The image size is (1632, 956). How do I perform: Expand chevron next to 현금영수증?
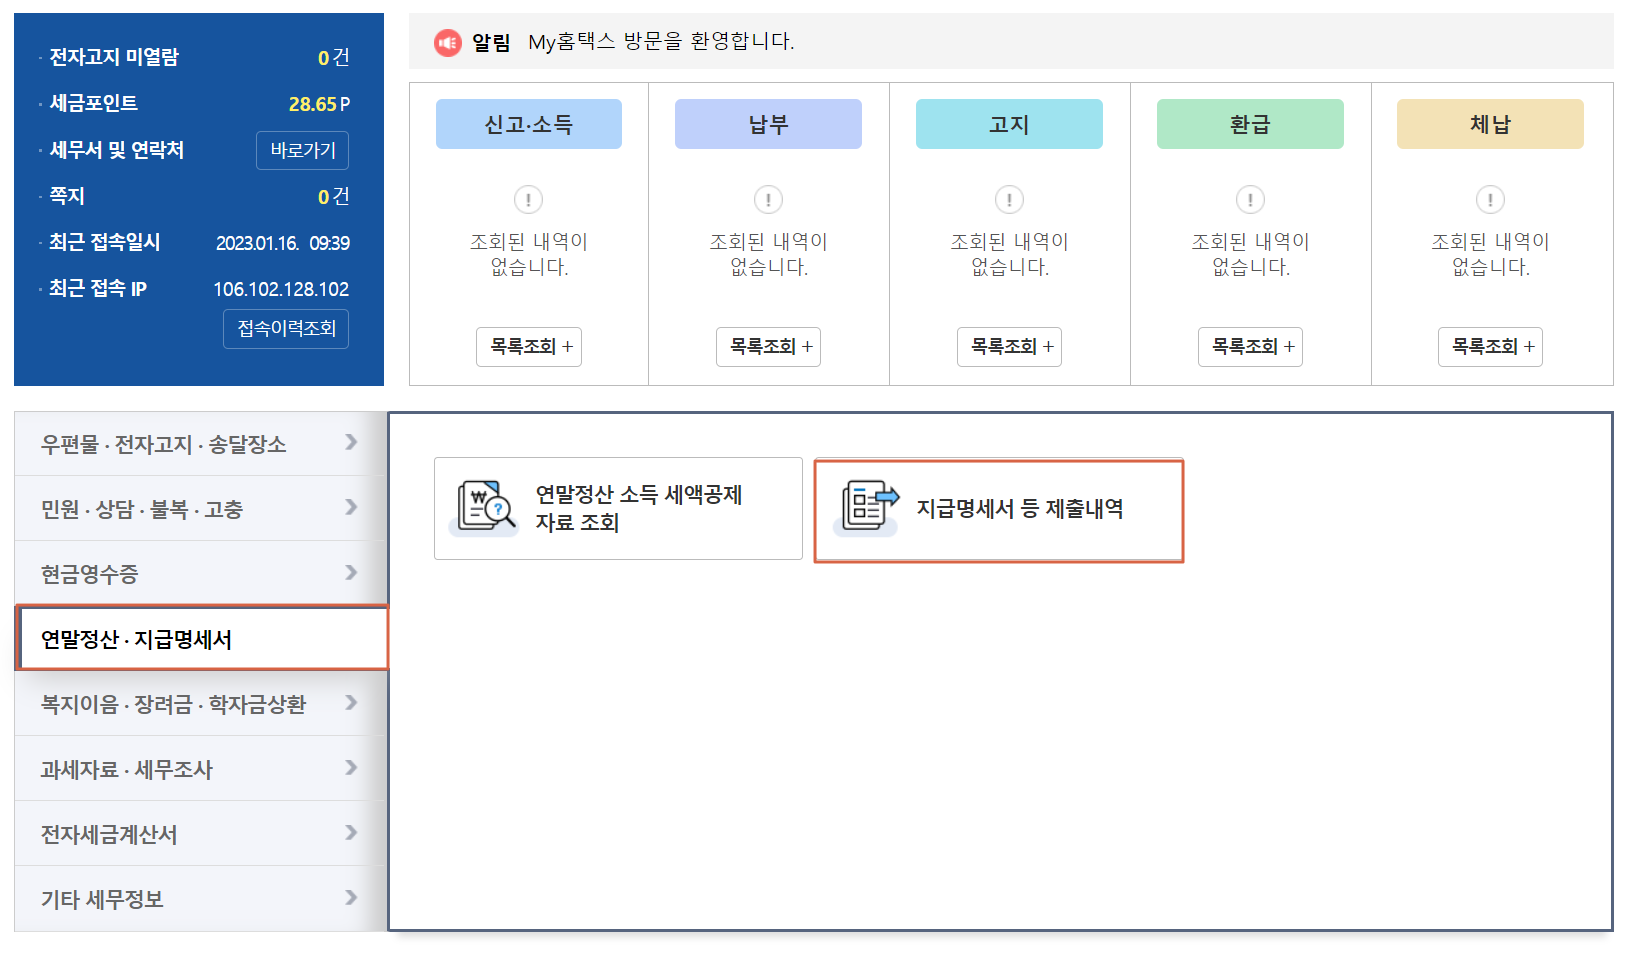tap(351, 572)
